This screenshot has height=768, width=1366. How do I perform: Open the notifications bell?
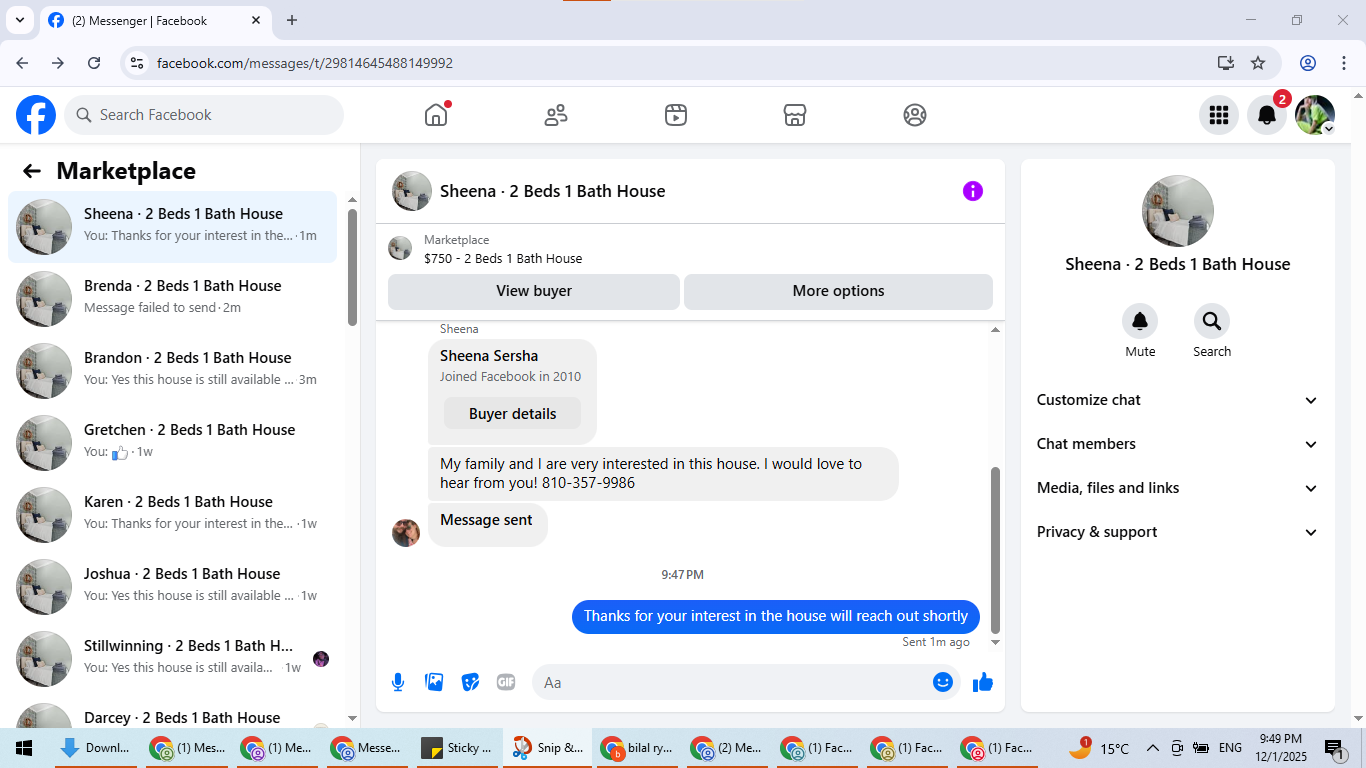point(1267,115)
